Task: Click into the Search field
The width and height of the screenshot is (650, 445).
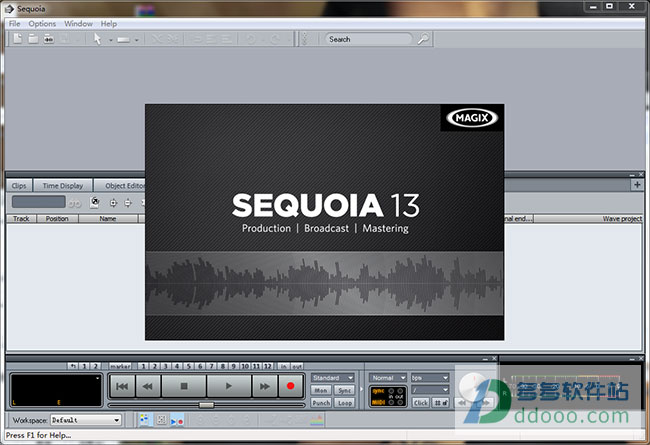Action: point(369,39)
